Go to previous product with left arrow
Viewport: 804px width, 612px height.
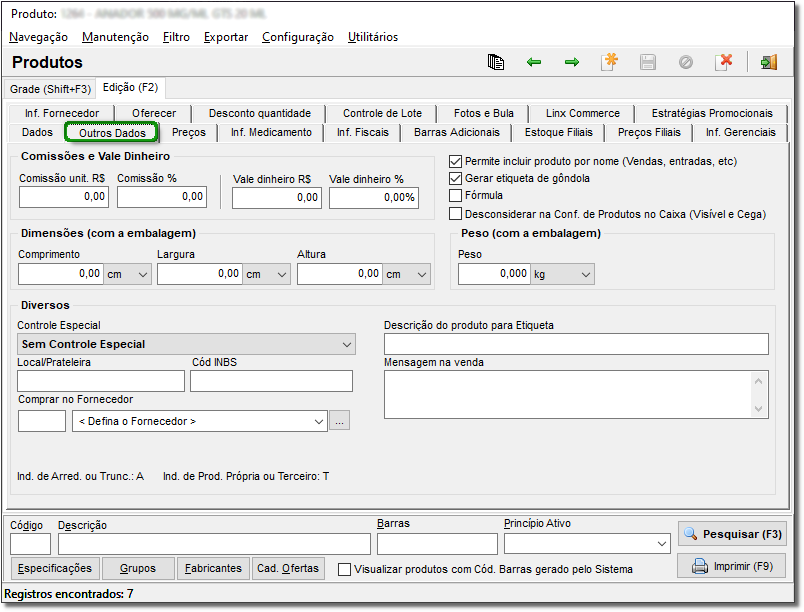point(534,62)
